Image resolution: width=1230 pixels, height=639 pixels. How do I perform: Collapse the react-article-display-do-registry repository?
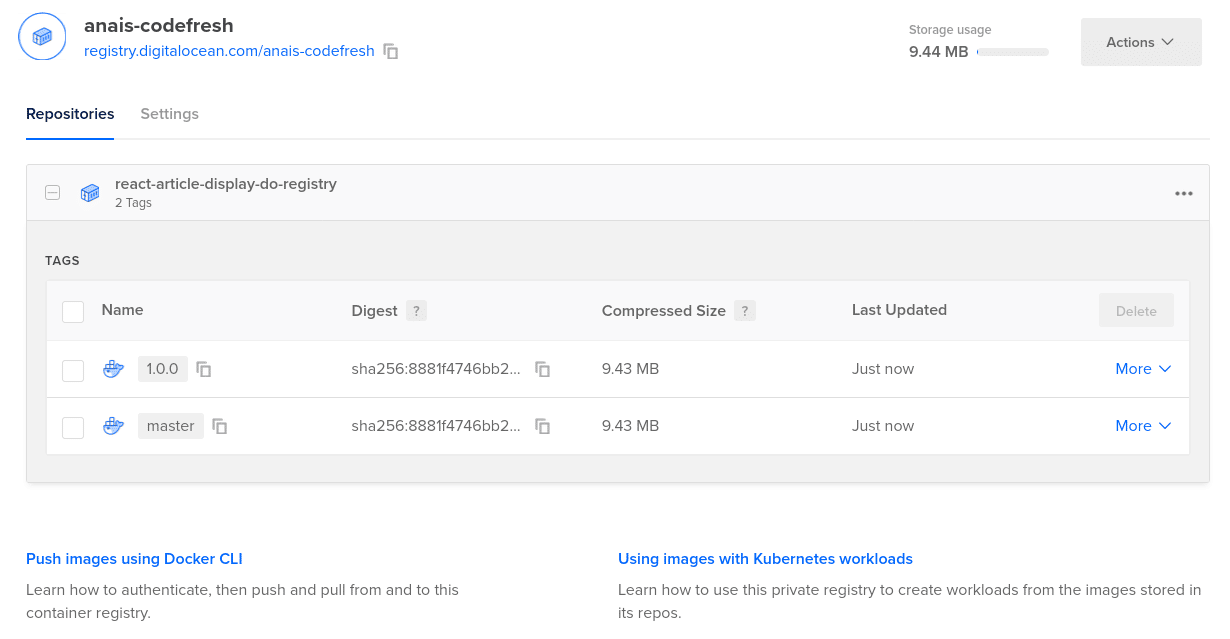(x=52, y=193)
